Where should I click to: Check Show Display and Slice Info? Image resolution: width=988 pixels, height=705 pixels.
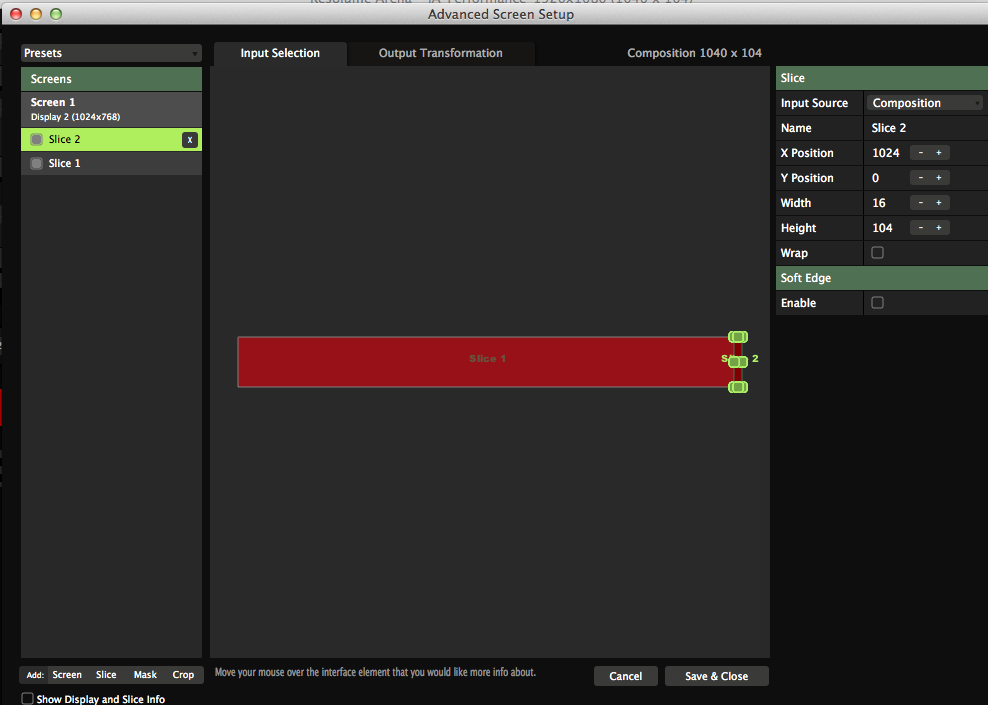click(28, 699)
